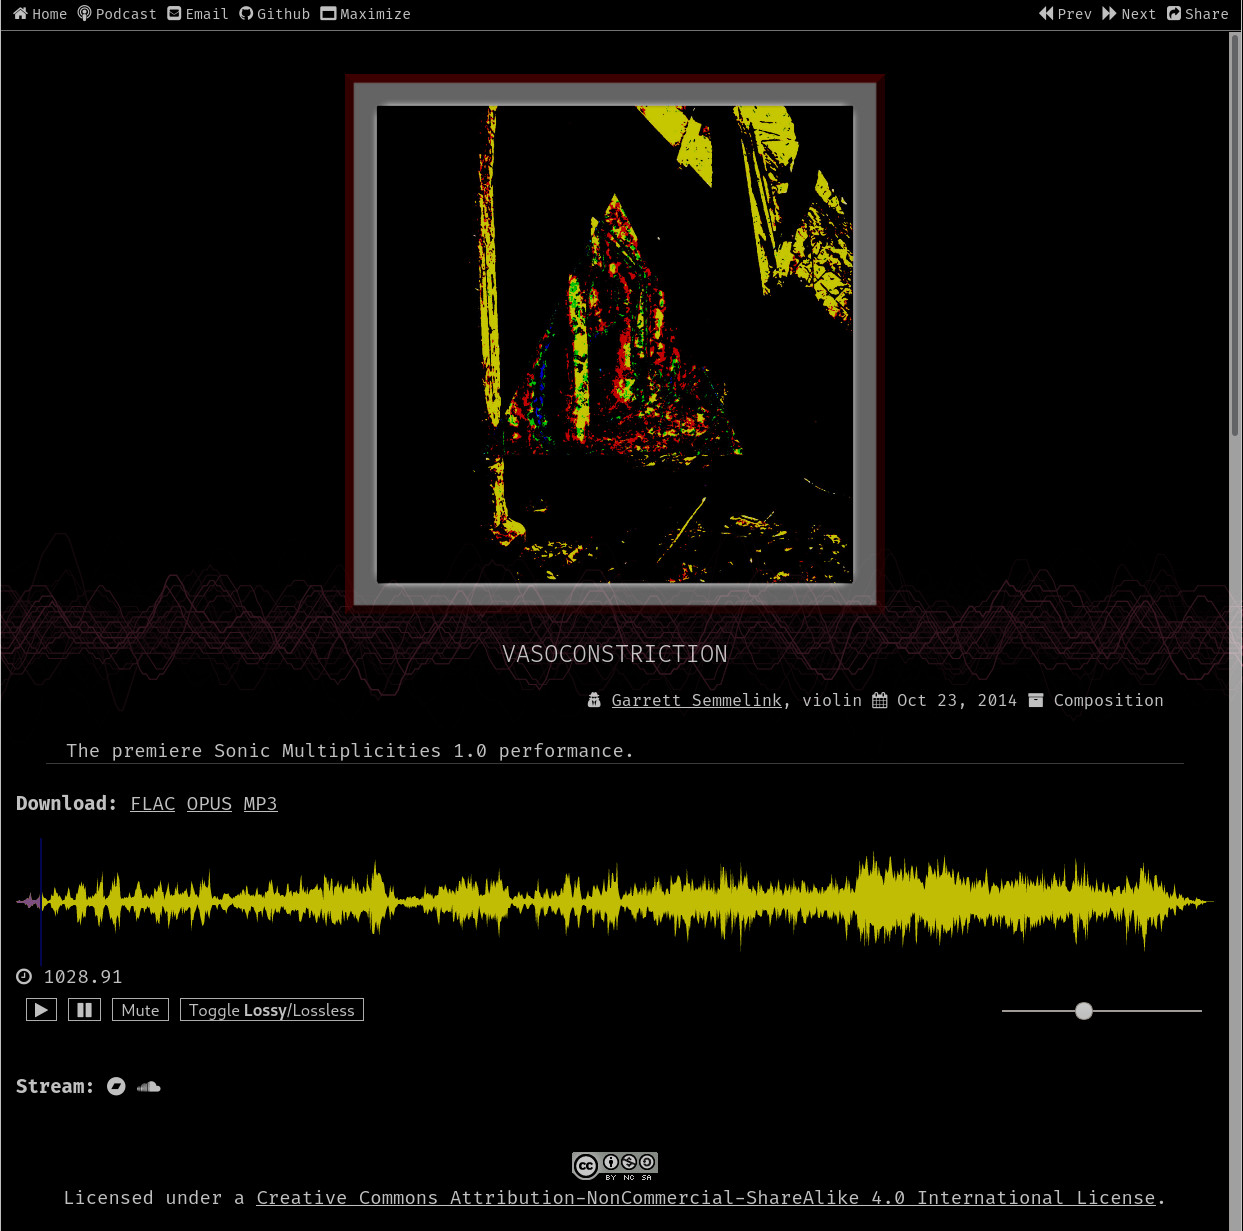Viewport: 1243px width, 1231px height.
Task: Open the Home link in top bar
Action: (x=40, y=14)
